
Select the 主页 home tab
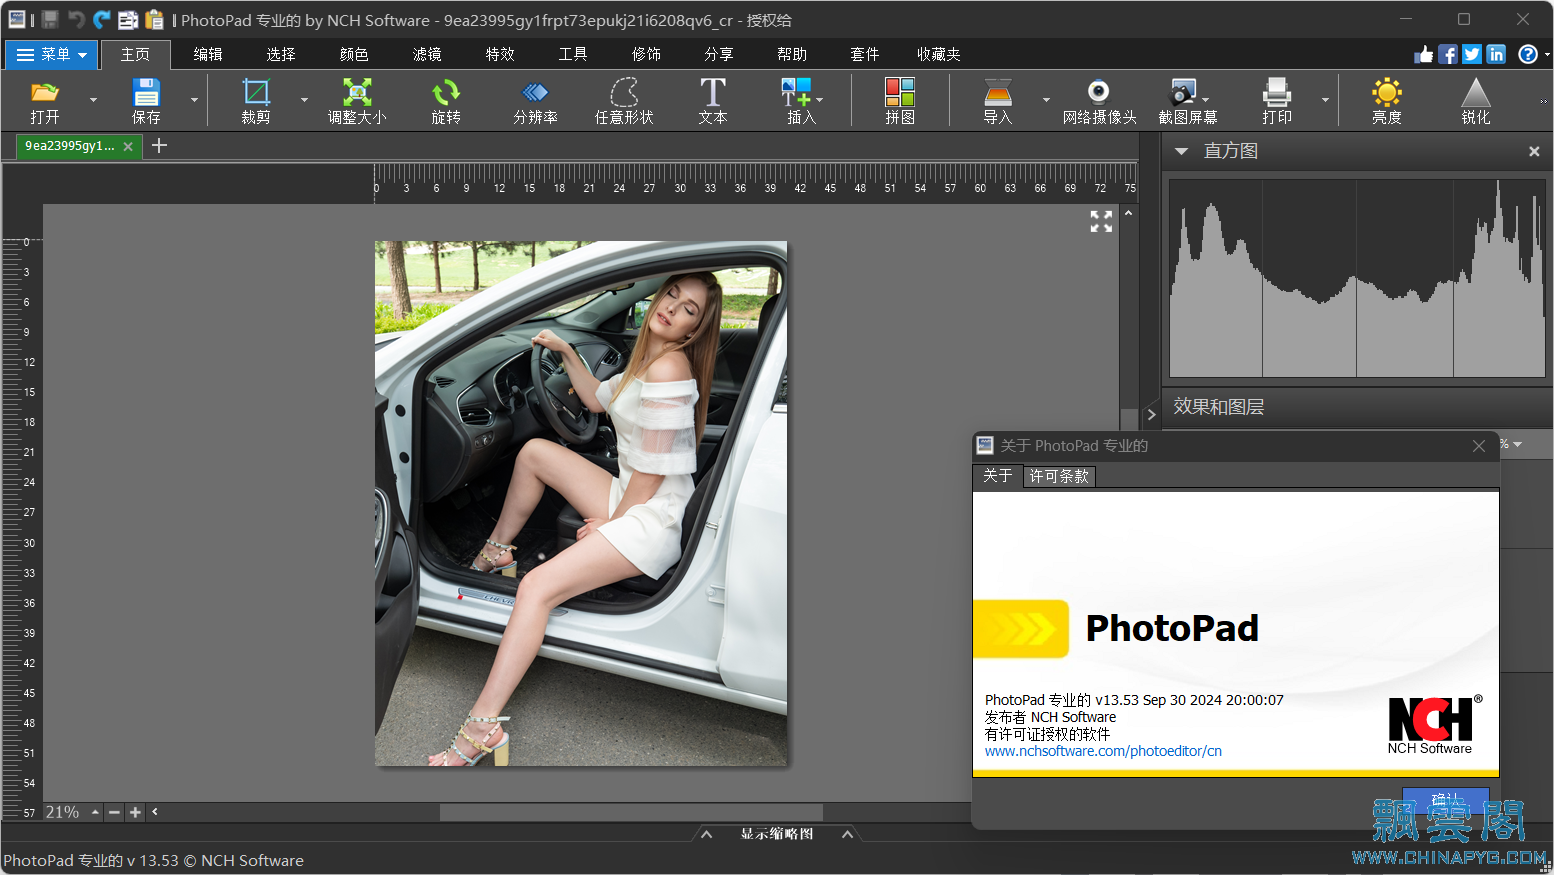pyautogui.click(x=135, y=54)
